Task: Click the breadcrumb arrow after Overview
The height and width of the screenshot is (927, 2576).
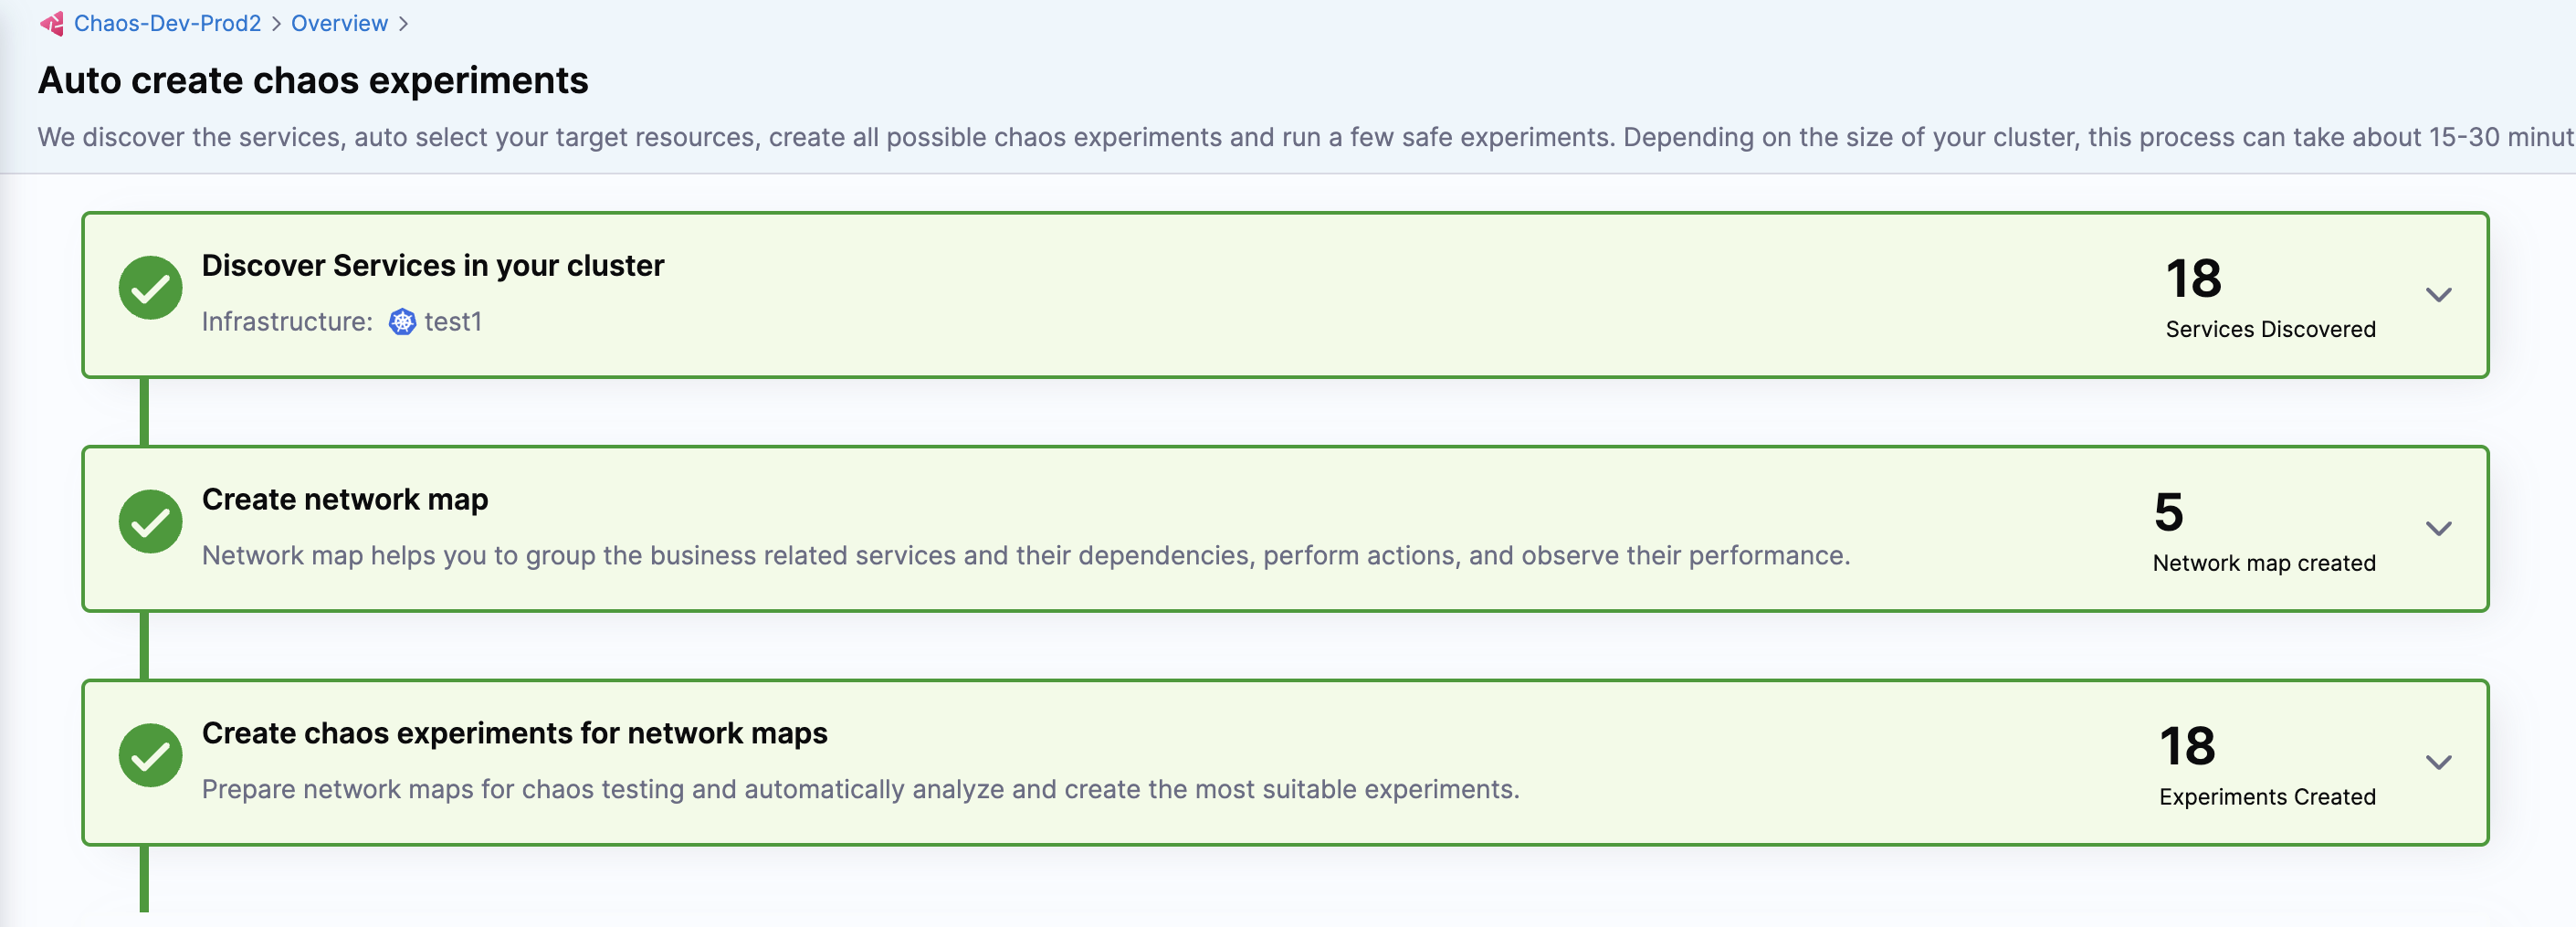Action: (403, 23)
